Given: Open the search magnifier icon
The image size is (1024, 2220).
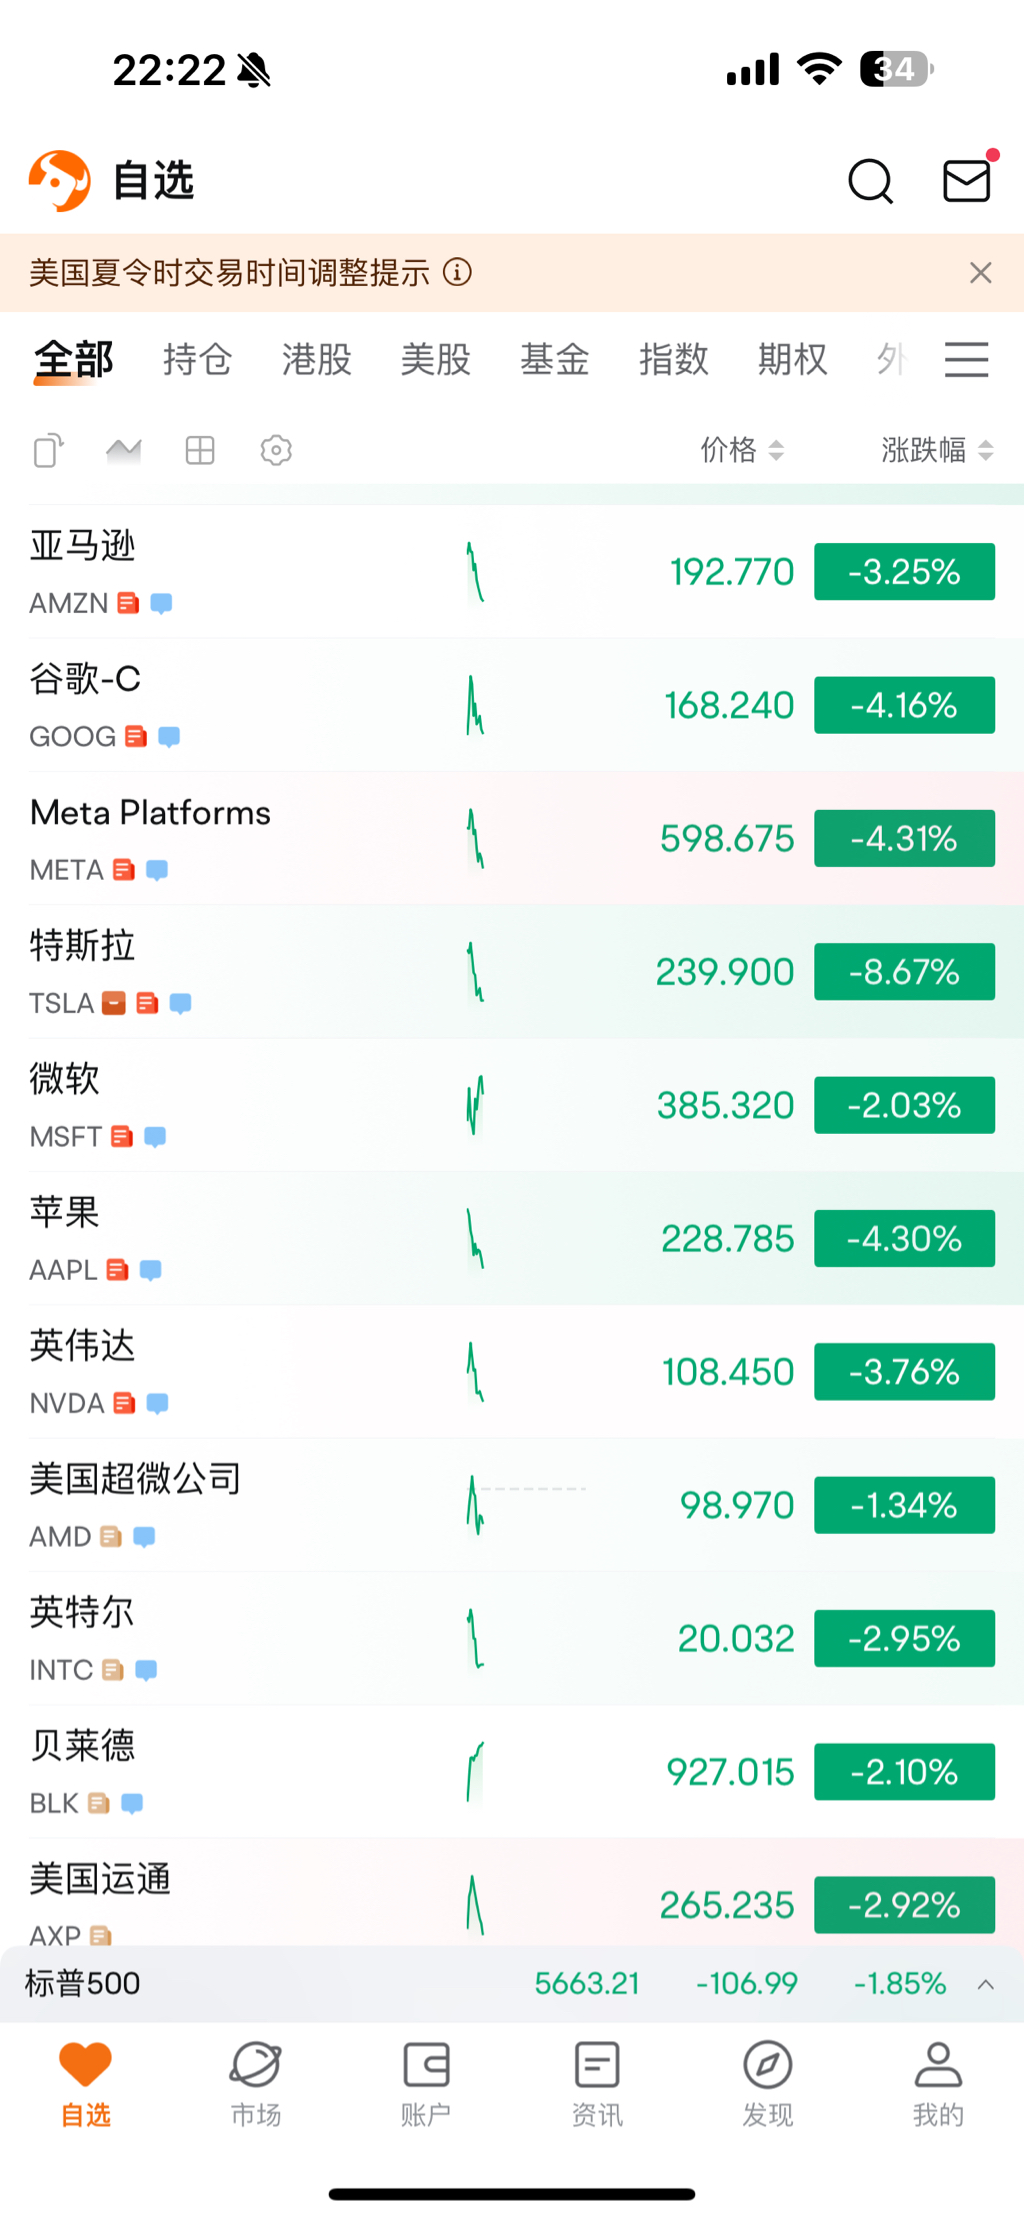Looking at the screenshot, I should pyautogui.click(x=870, y=181).
